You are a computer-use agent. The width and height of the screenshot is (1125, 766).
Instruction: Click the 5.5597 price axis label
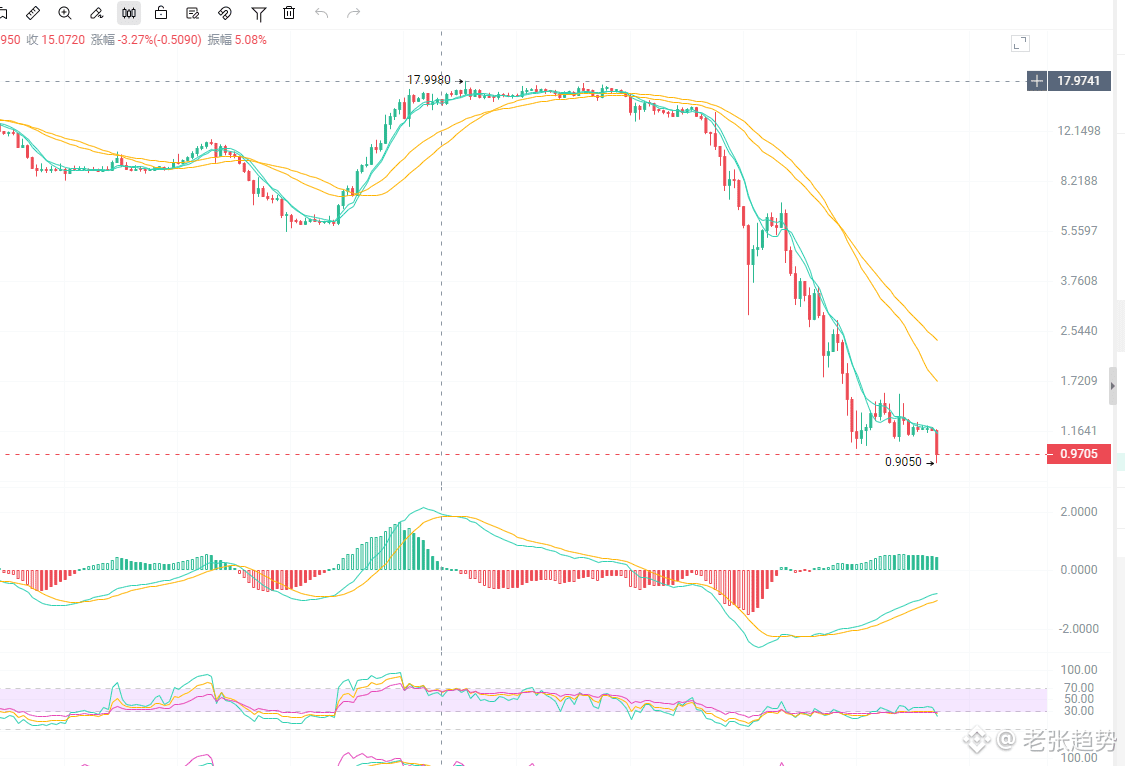[x=1079, y=231]
